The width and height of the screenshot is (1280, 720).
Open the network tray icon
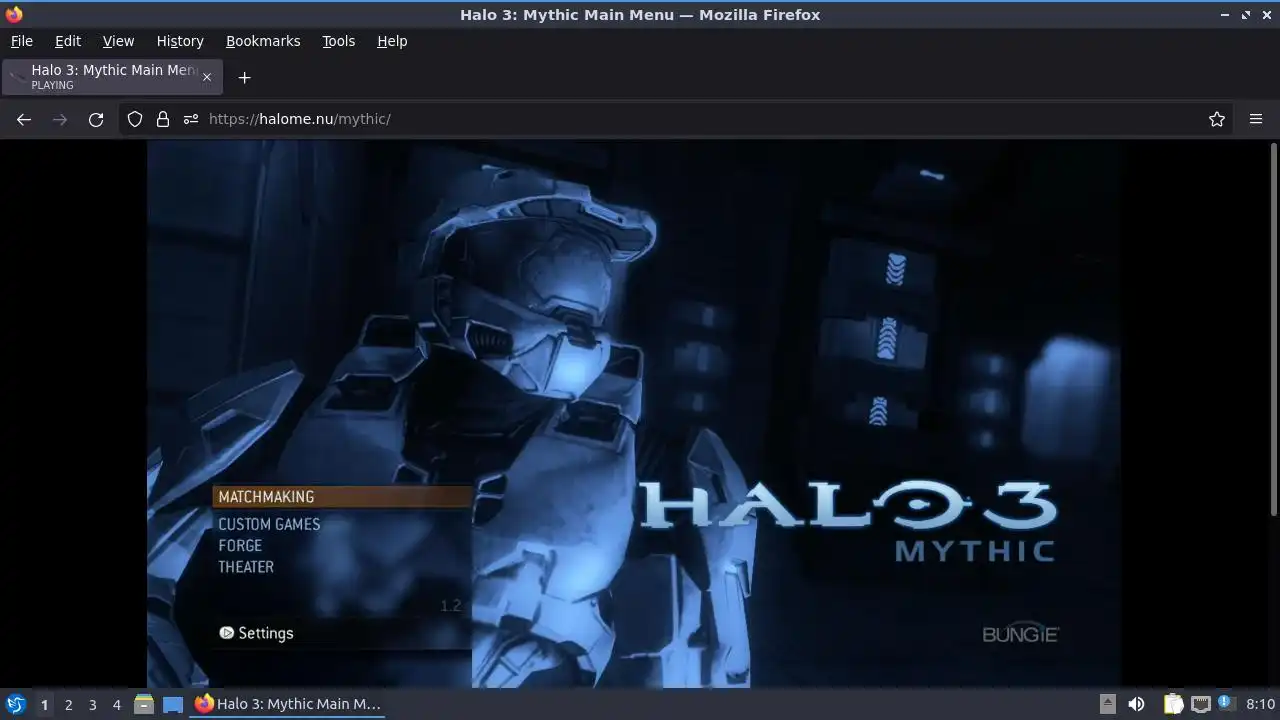(1200, 704)
